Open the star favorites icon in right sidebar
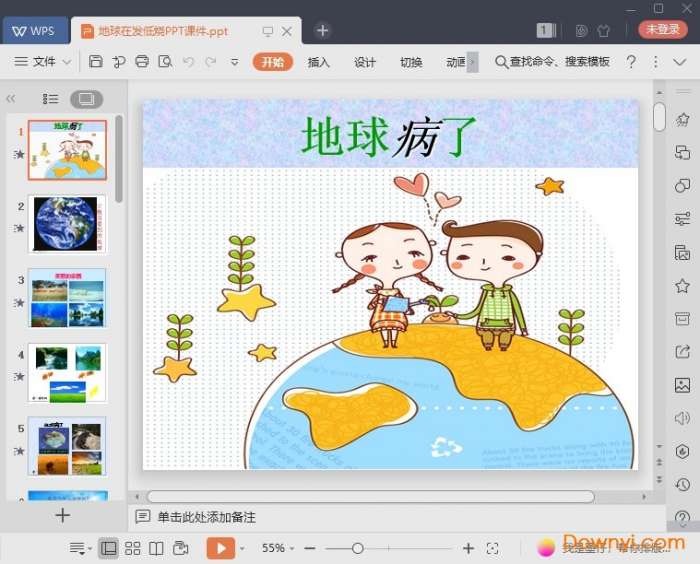 682,286
